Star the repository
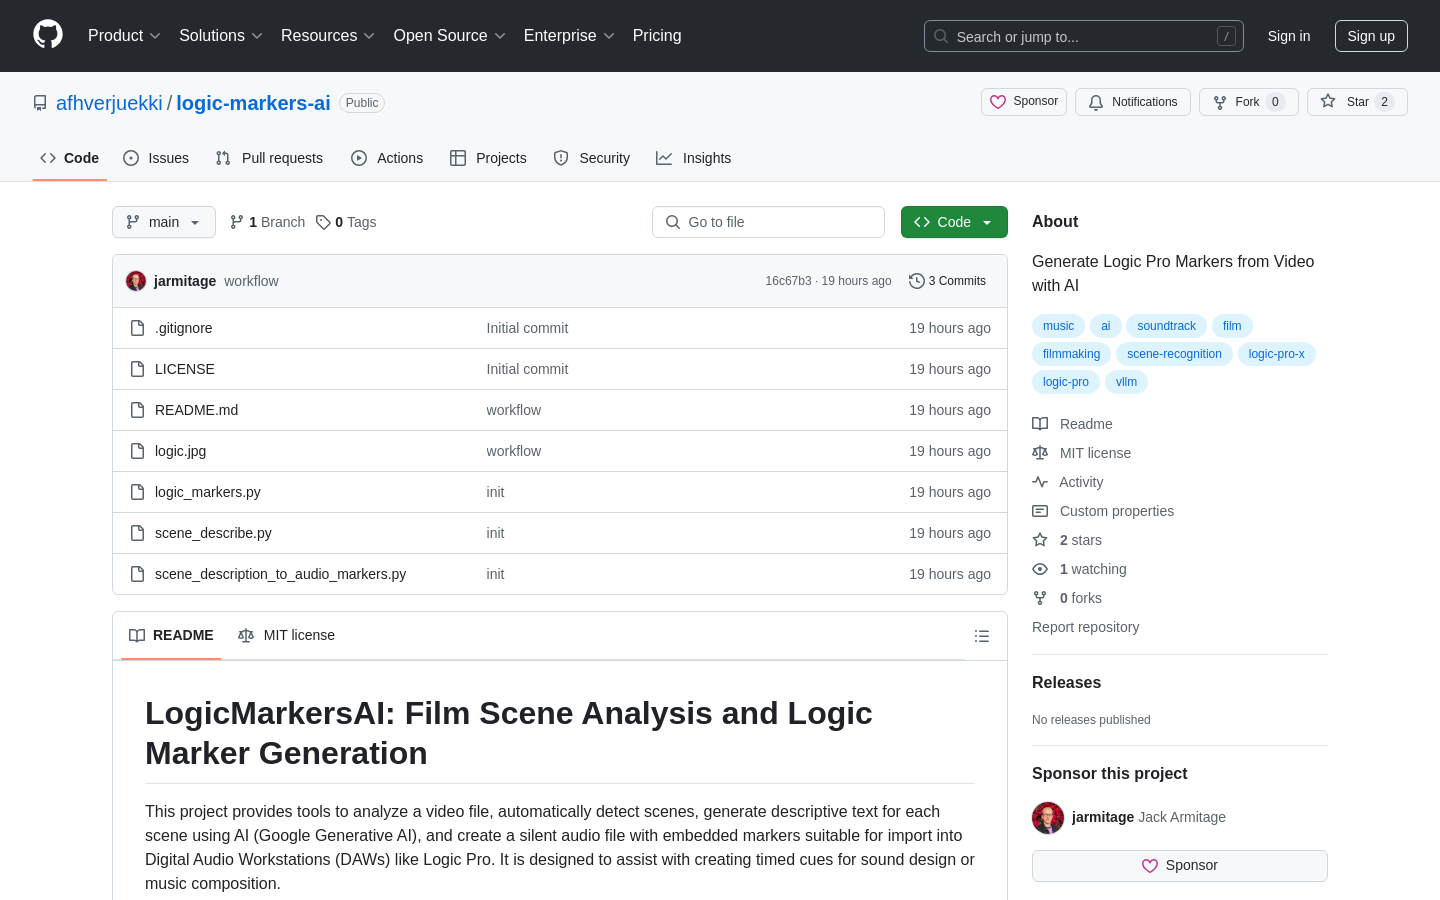The image size is (1440, 900). coord(1357,102)
